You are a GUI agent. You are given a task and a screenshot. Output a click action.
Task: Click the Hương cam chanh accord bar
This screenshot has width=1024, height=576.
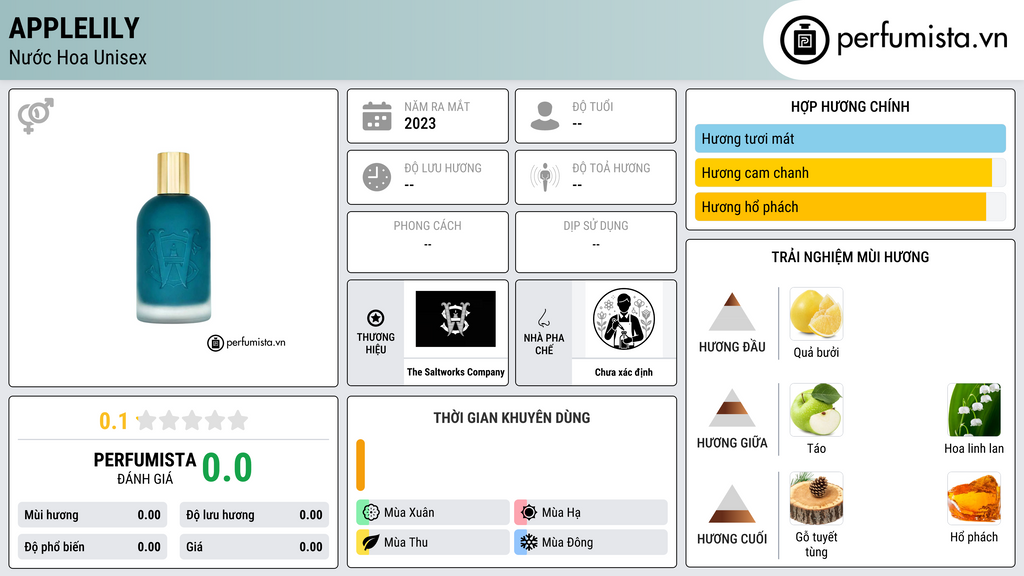[x=850, y=172]
